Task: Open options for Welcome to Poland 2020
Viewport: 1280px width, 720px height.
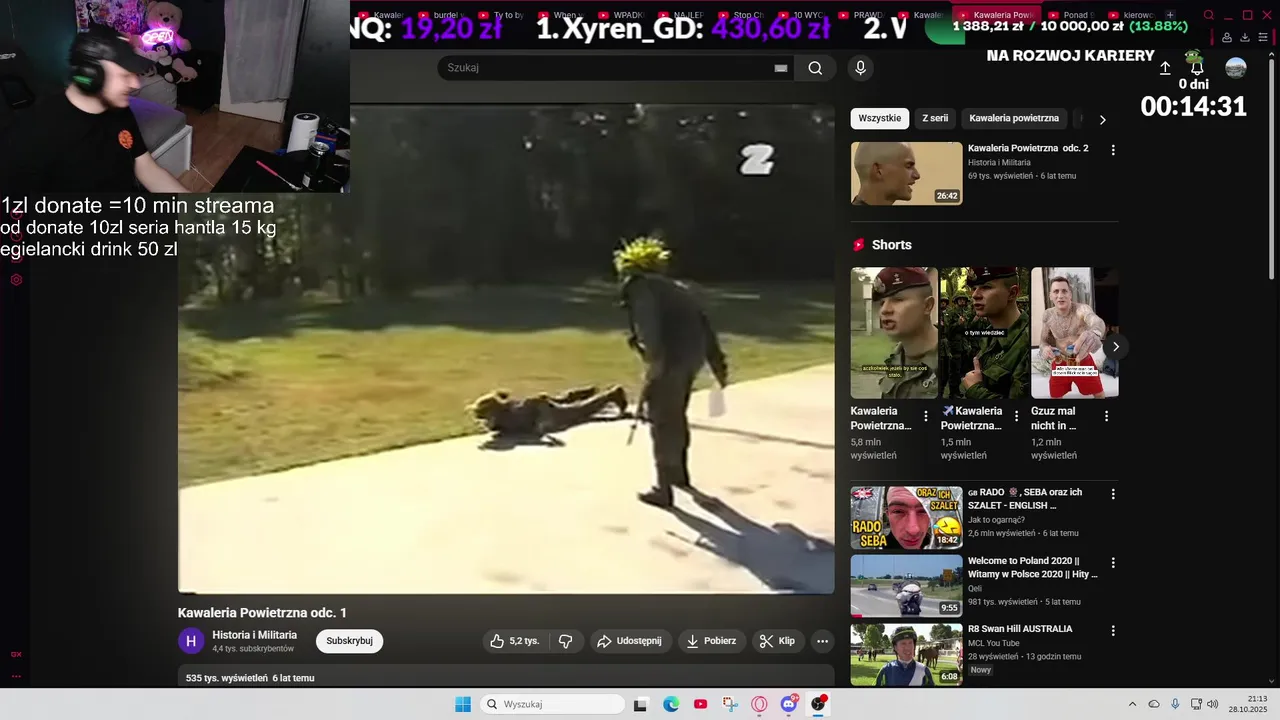Action: tap(1113, 563)
